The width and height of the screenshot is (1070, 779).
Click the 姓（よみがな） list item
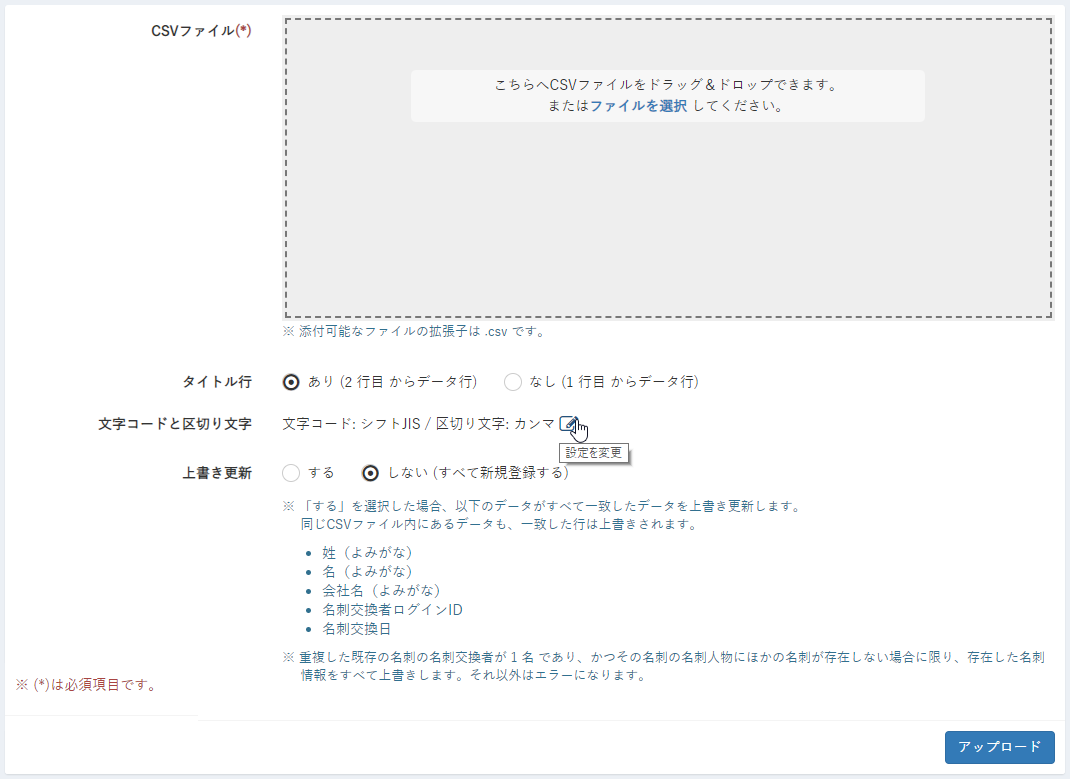coord(368,553)
